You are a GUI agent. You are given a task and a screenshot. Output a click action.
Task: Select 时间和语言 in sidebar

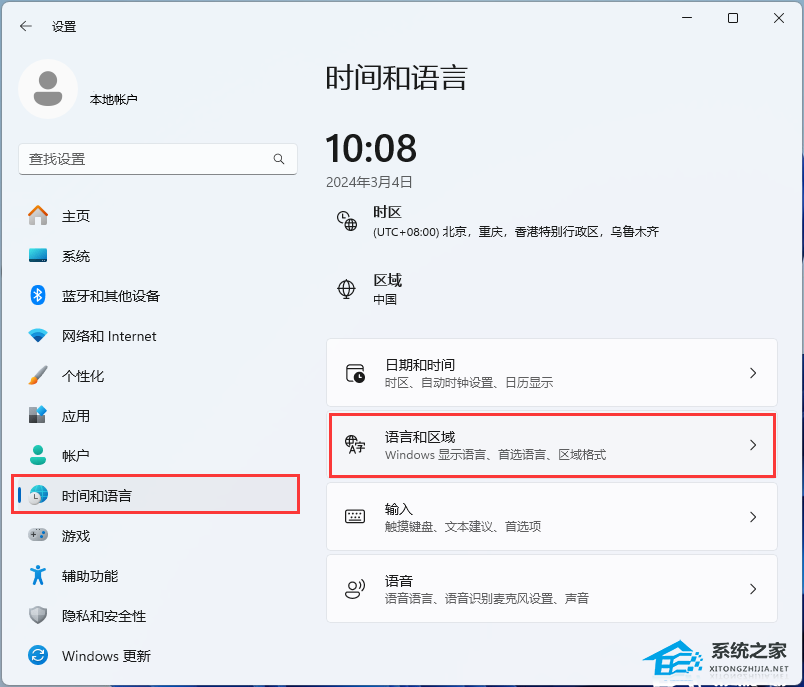coord(155,495)
